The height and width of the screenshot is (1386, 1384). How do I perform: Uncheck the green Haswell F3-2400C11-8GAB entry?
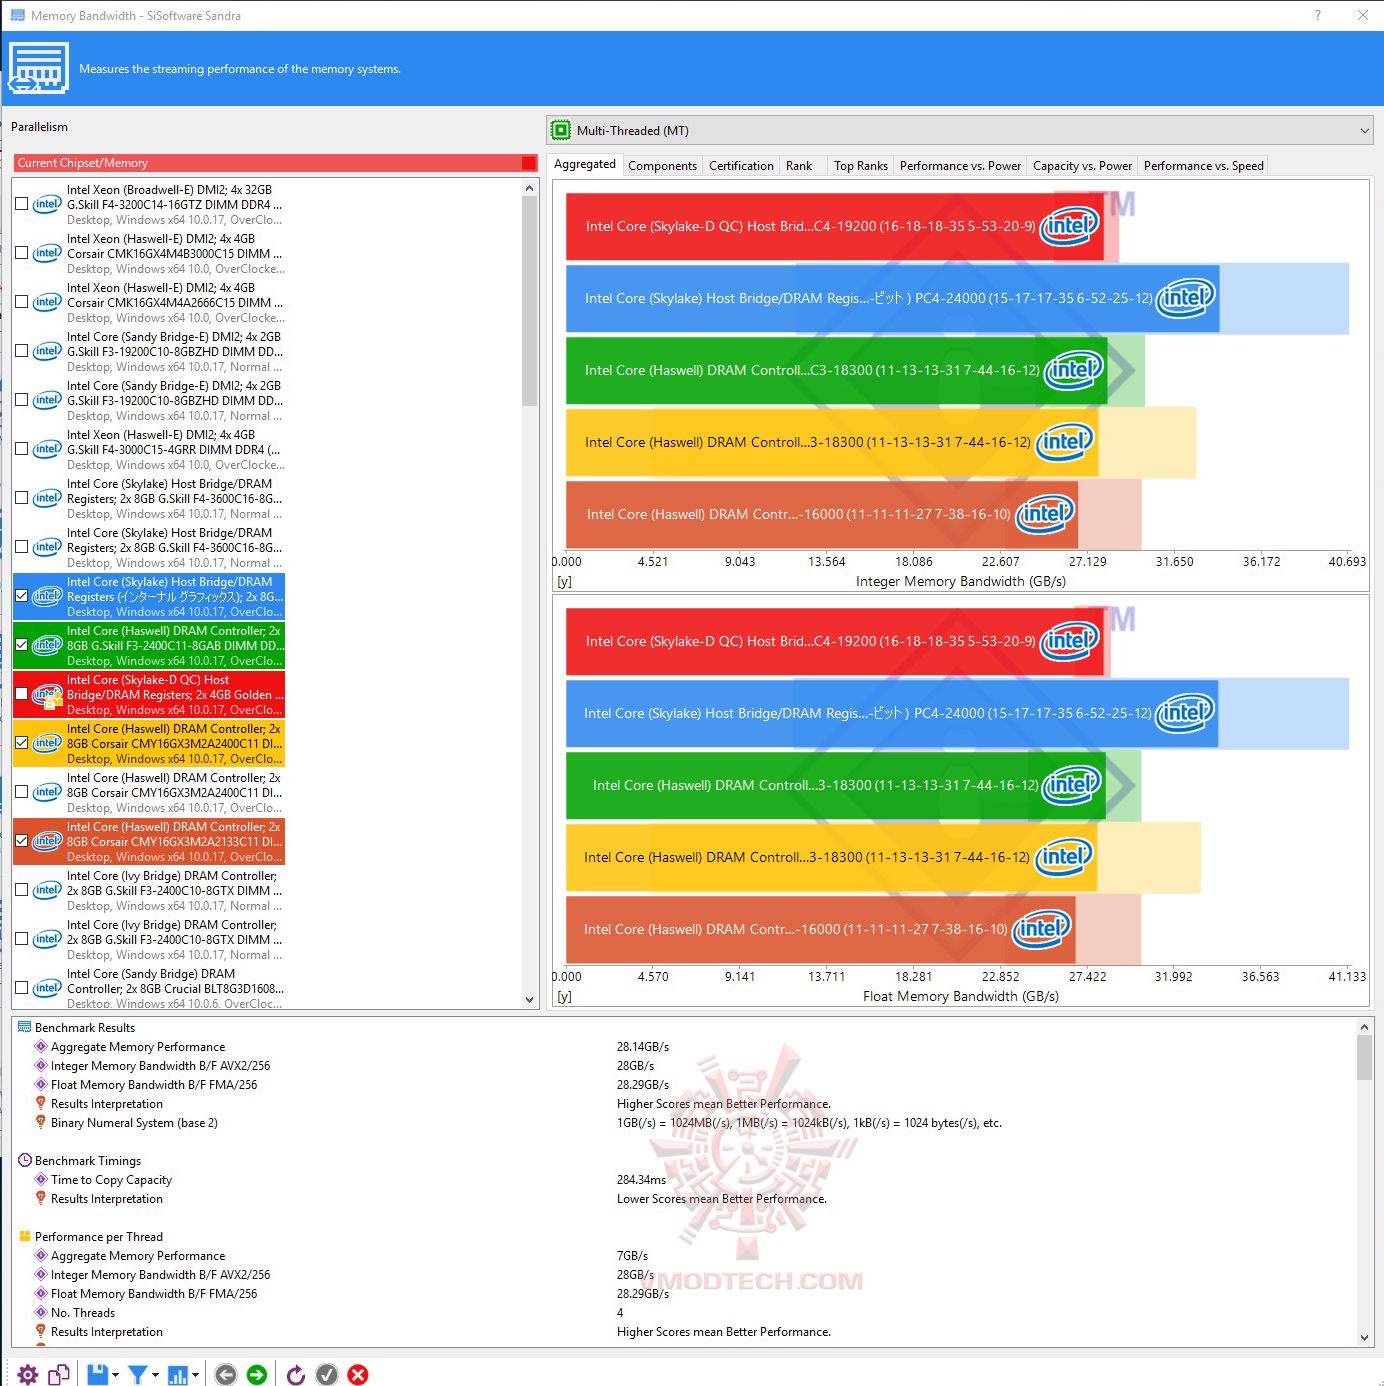tap(21, 645)
